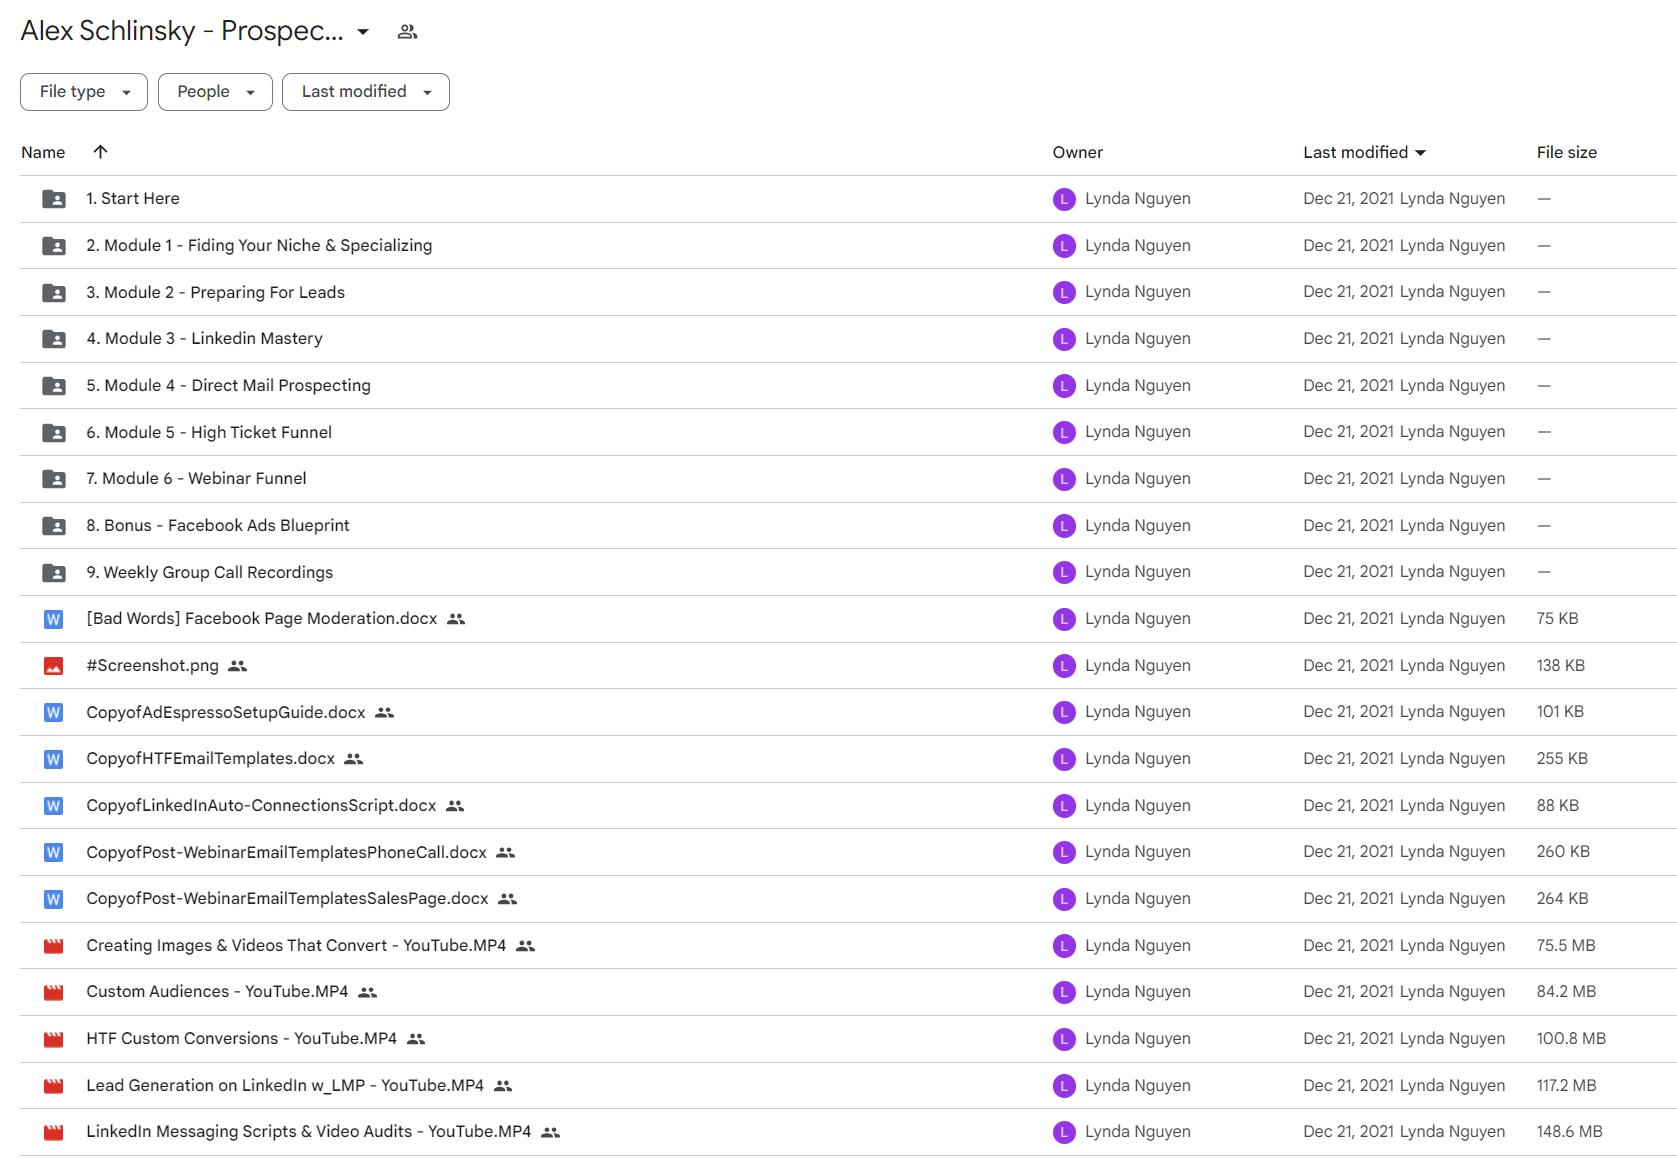
Task: Click the folder icon for Module 2 Preparing For Leads
Action: (x=54, y=293)
